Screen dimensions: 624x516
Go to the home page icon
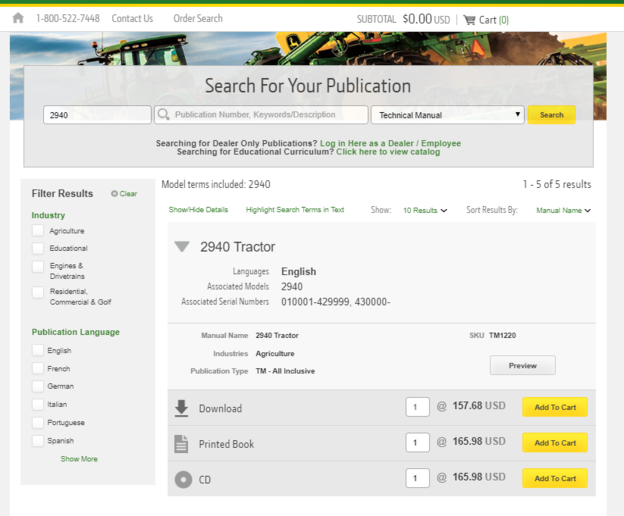pos(18,18)
